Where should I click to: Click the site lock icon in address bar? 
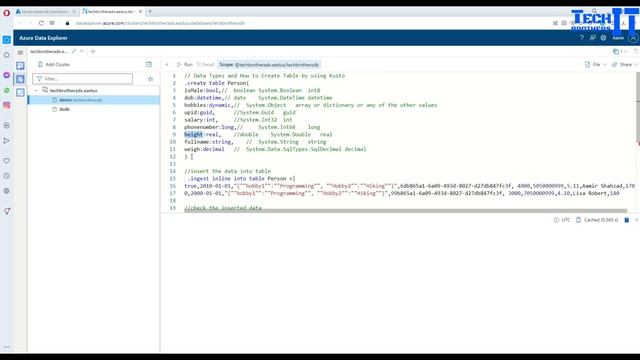pos(67,23)
